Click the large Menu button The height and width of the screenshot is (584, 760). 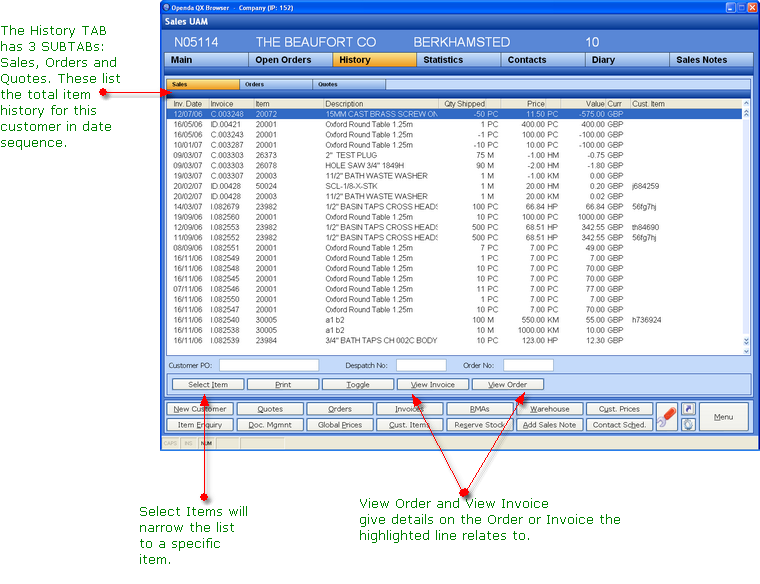coord(723,417)
